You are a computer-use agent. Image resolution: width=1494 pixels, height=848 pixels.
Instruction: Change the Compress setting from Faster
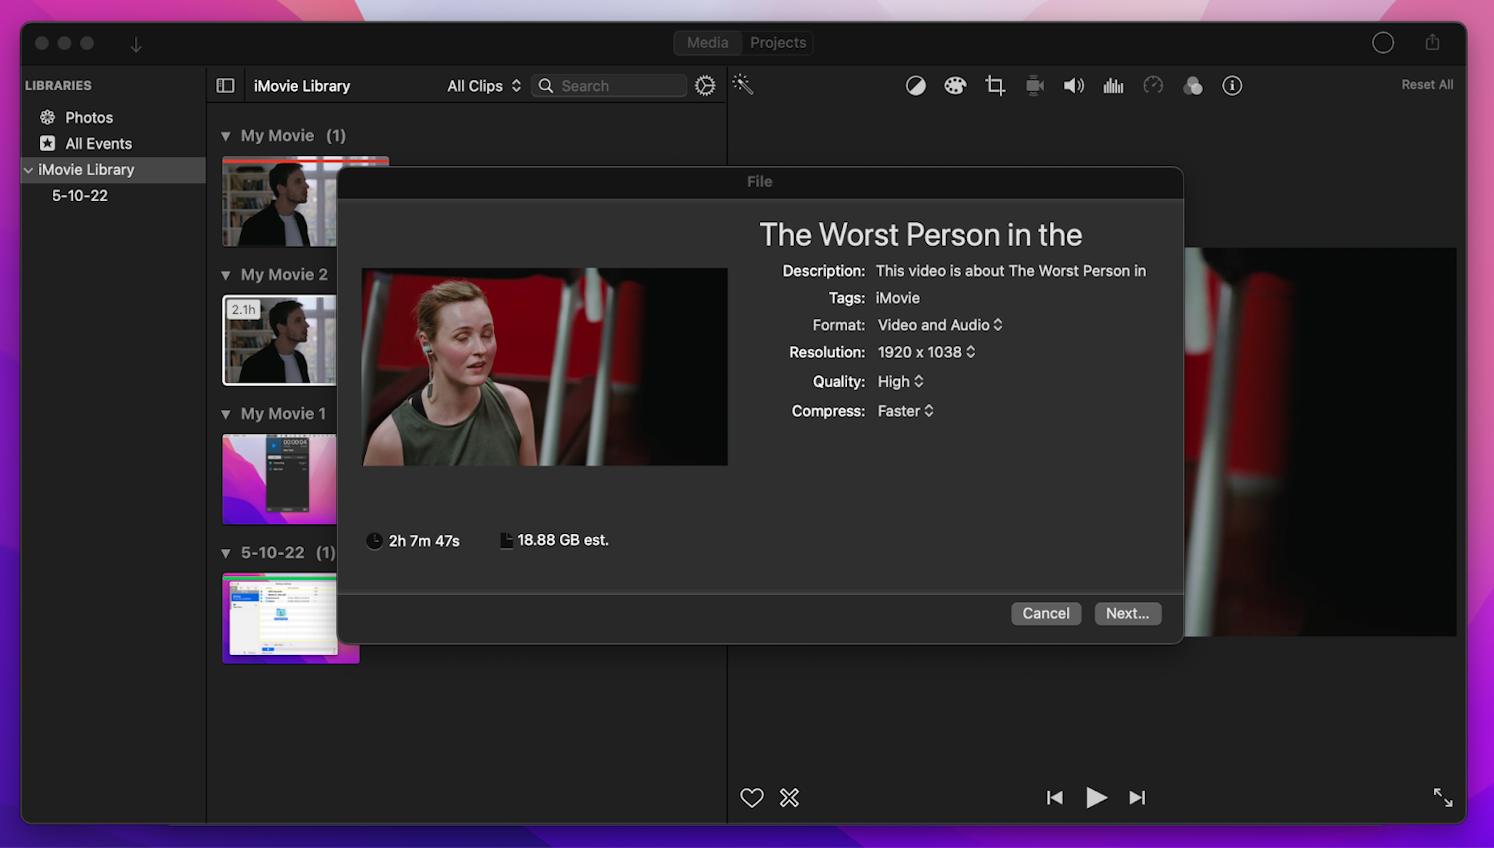coord(905,411)
